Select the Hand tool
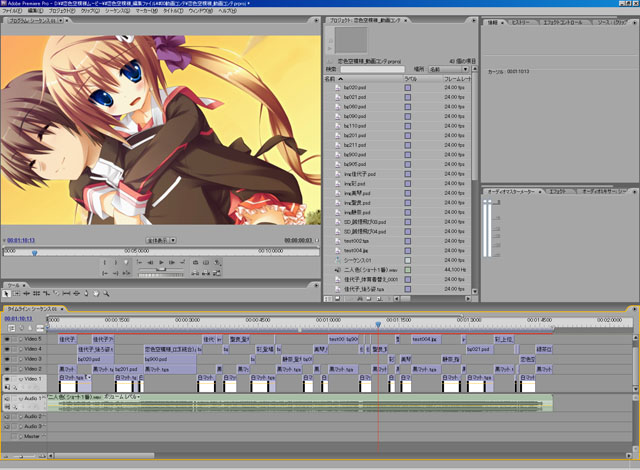Viewport: 640px width, 470px height. pos(96,293)
